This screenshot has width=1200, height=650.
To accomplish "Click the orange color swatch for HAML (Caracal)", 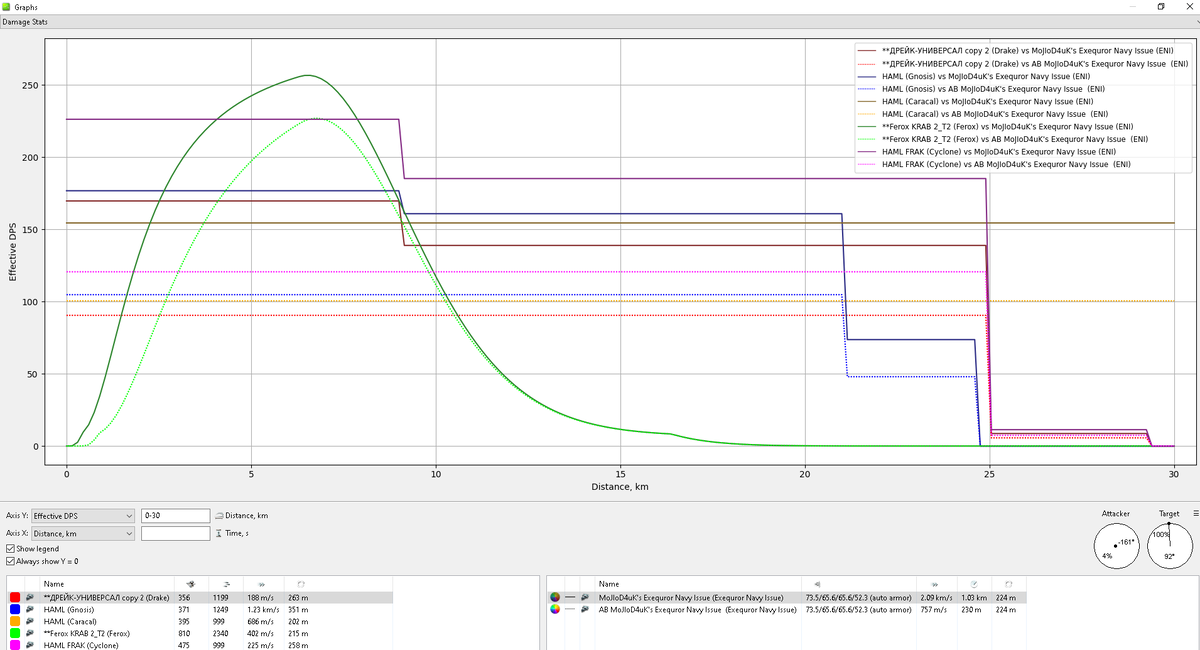I will pos(14,621).
